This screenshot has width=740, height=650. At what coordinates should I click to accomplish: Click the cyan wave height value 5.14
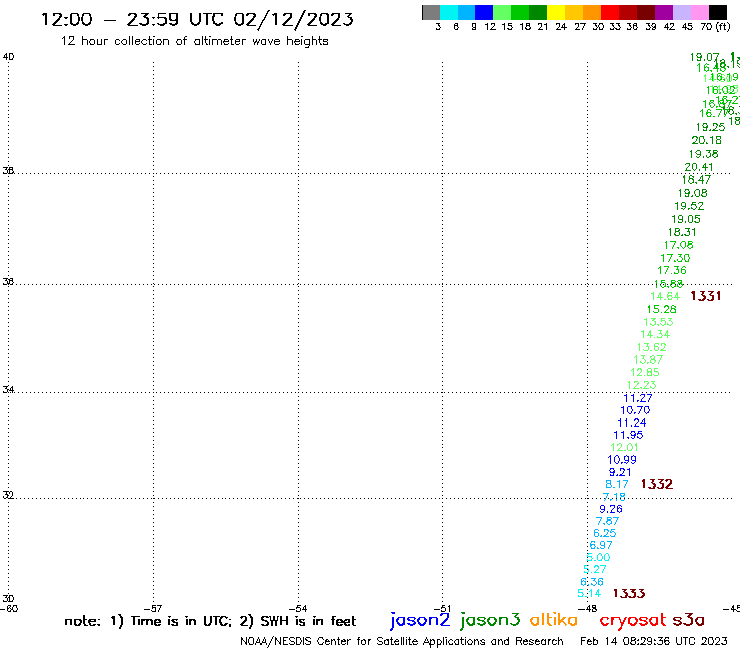(589, 593)
